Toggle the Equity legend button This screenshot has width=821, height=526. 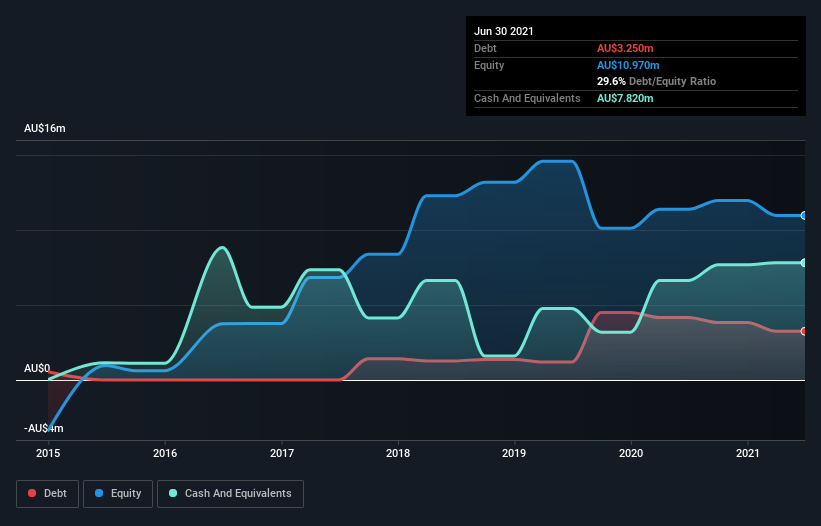(118, 494)
